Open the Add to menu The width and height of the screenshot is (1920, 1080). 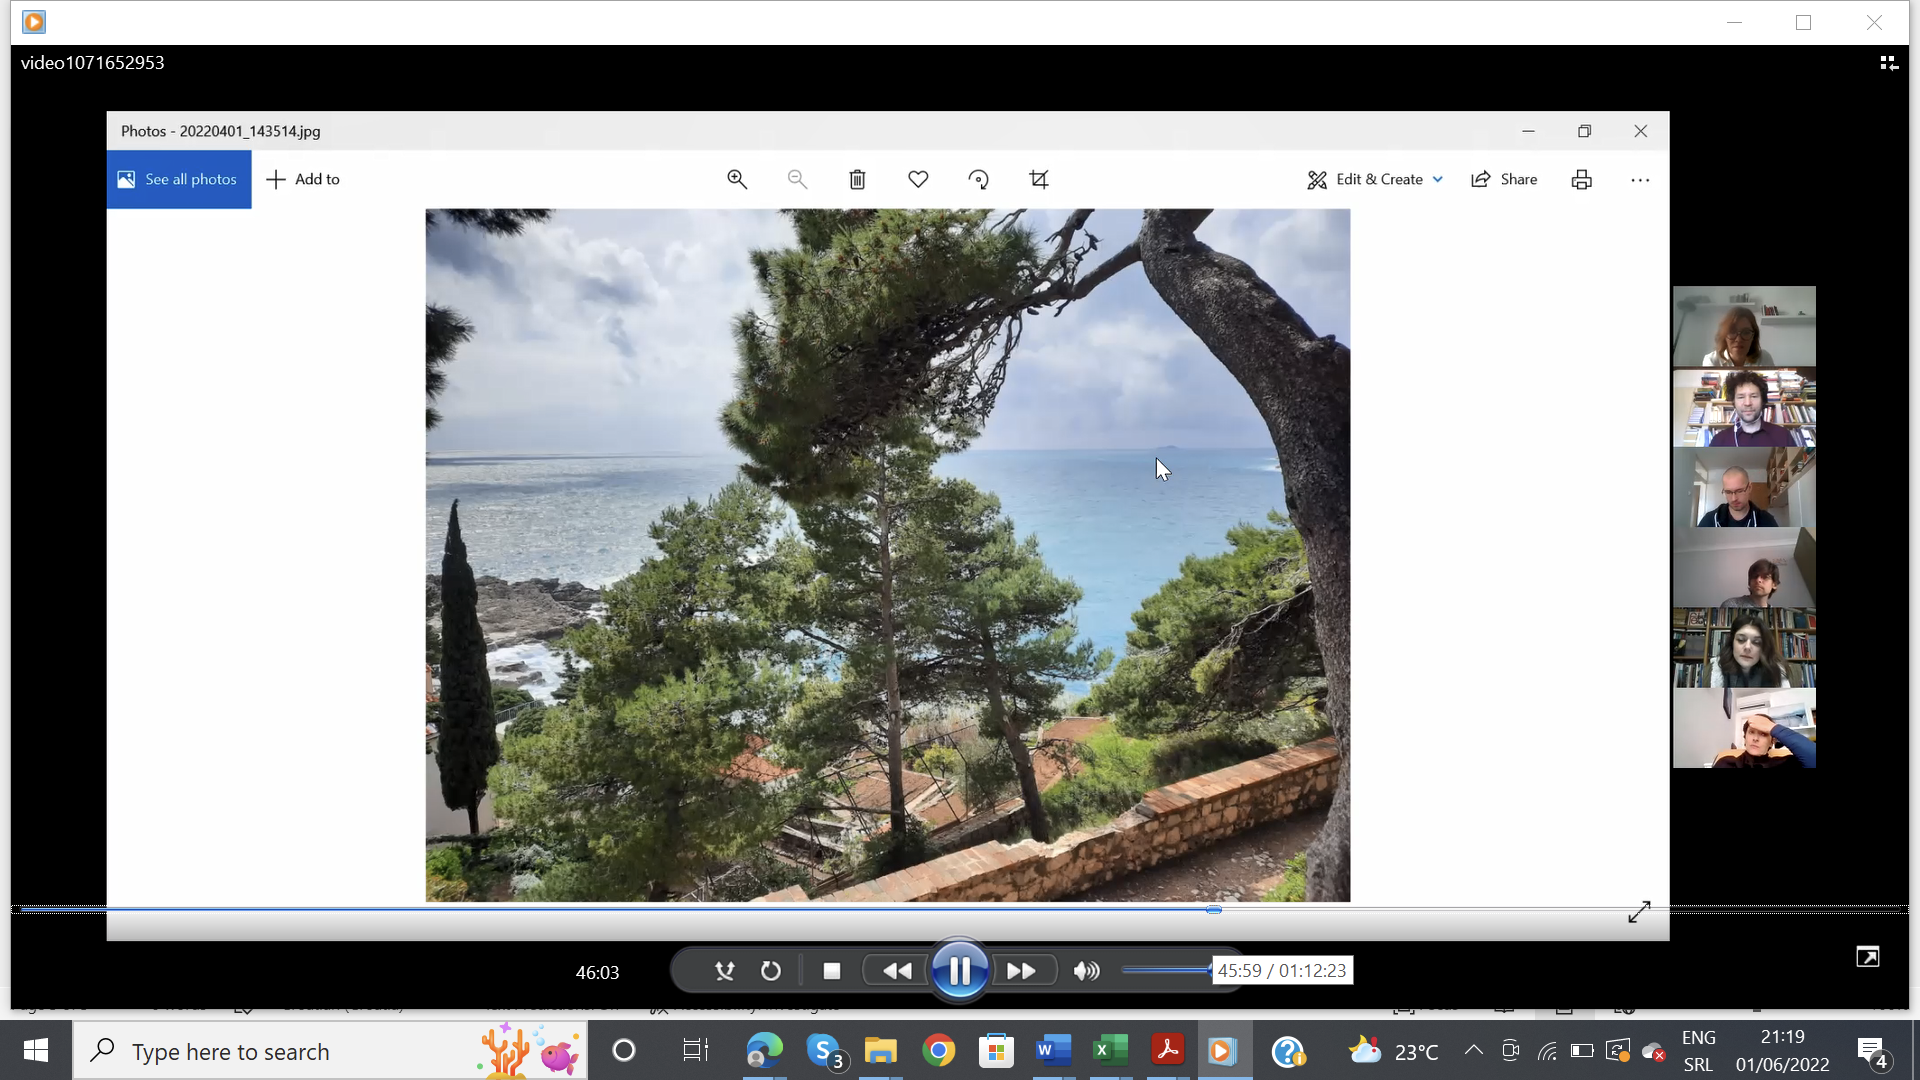point(303,179)
